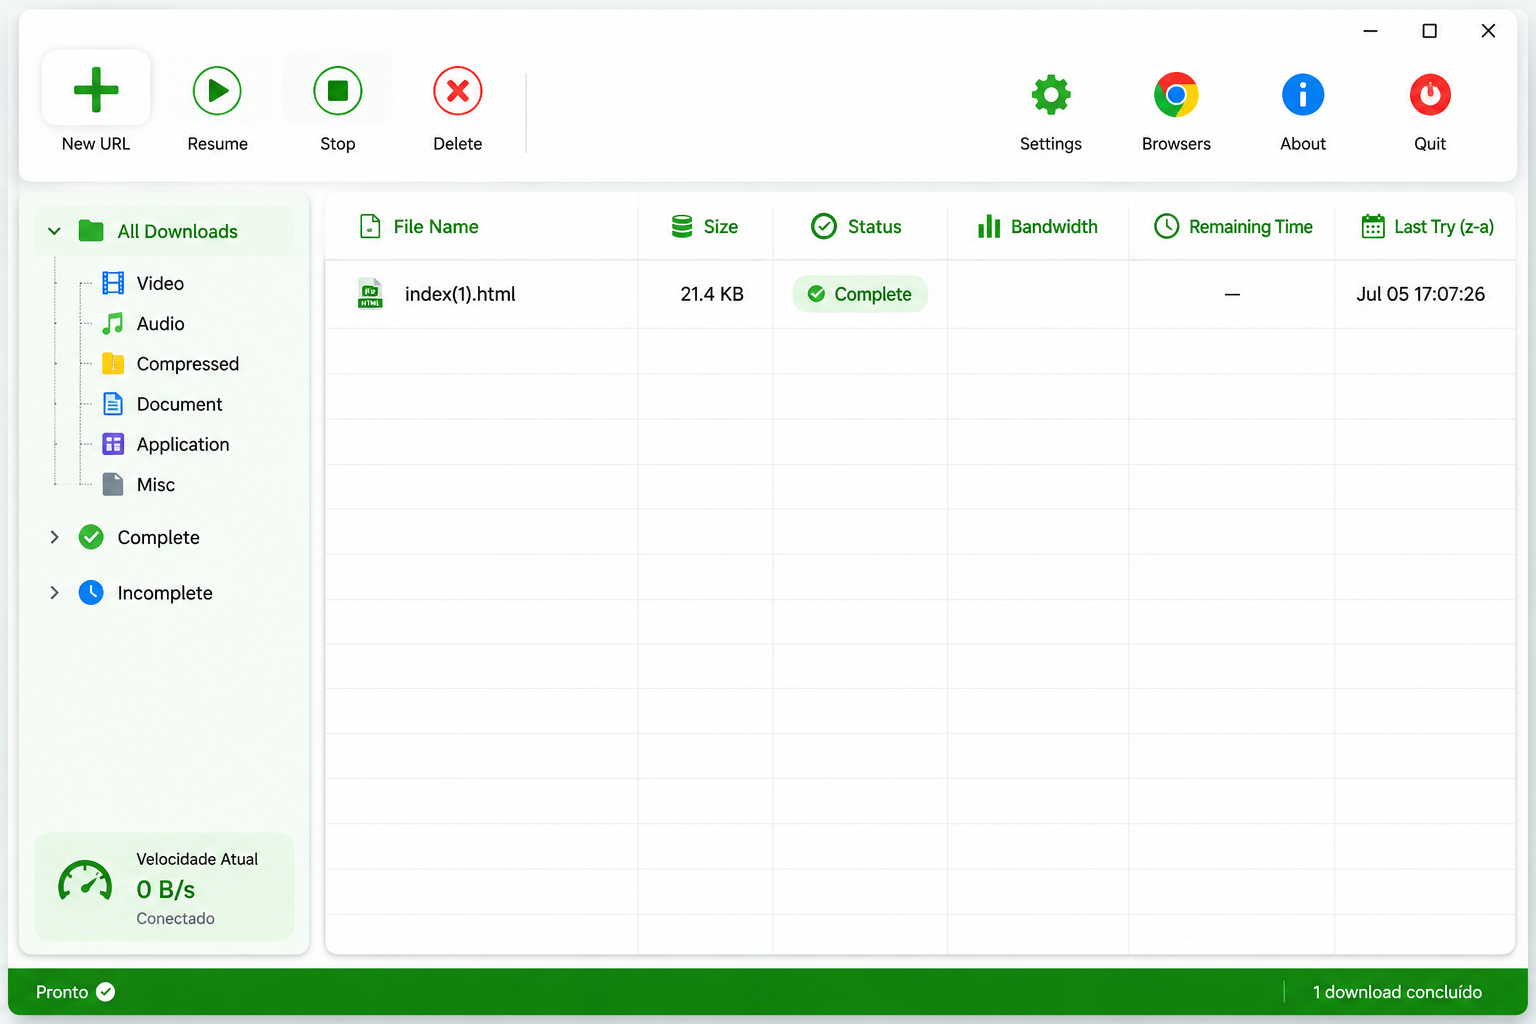This screenshot has height=1024, width=1536.
Task: Minimize the download manager window
Action: coord(1371,31)
